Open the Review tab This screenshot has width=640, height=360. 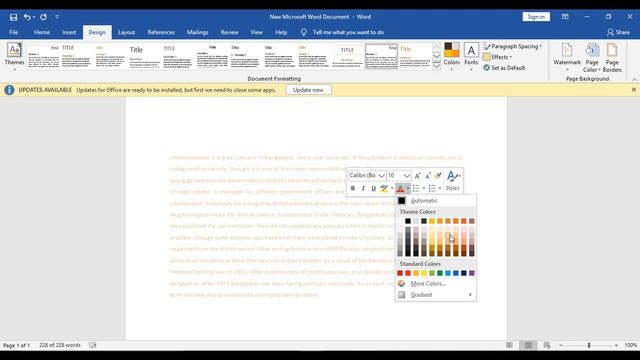click(x=229, y=32)
